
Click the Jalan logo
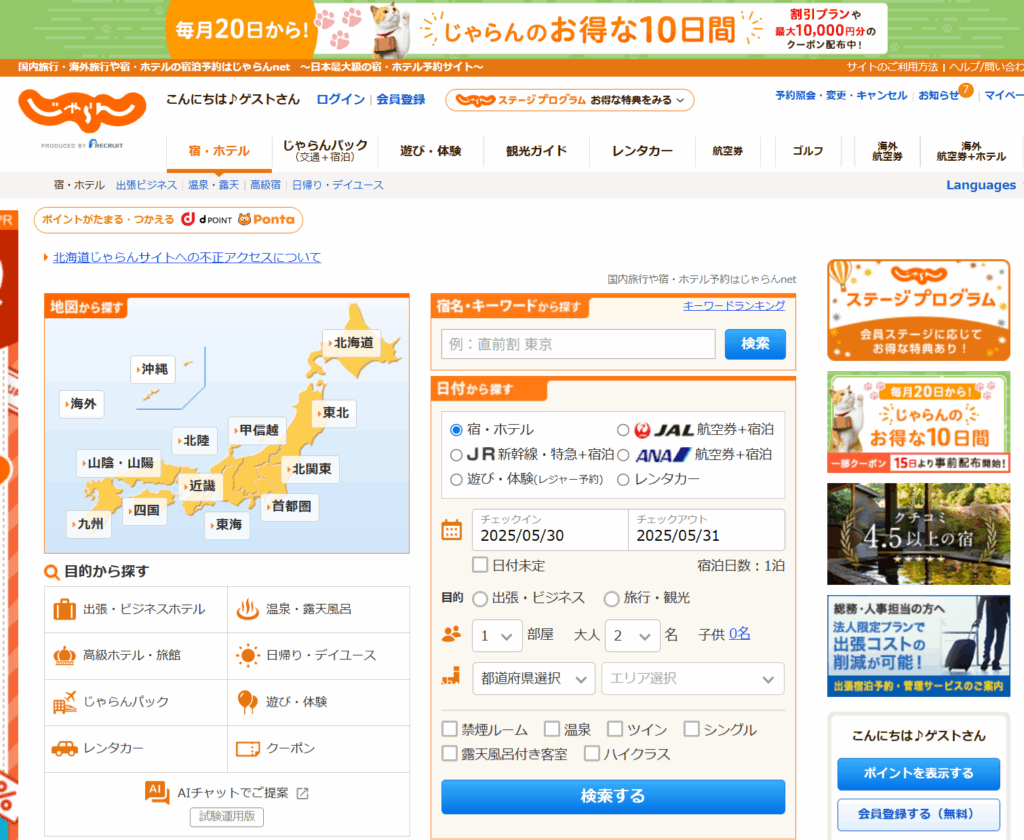82,112
